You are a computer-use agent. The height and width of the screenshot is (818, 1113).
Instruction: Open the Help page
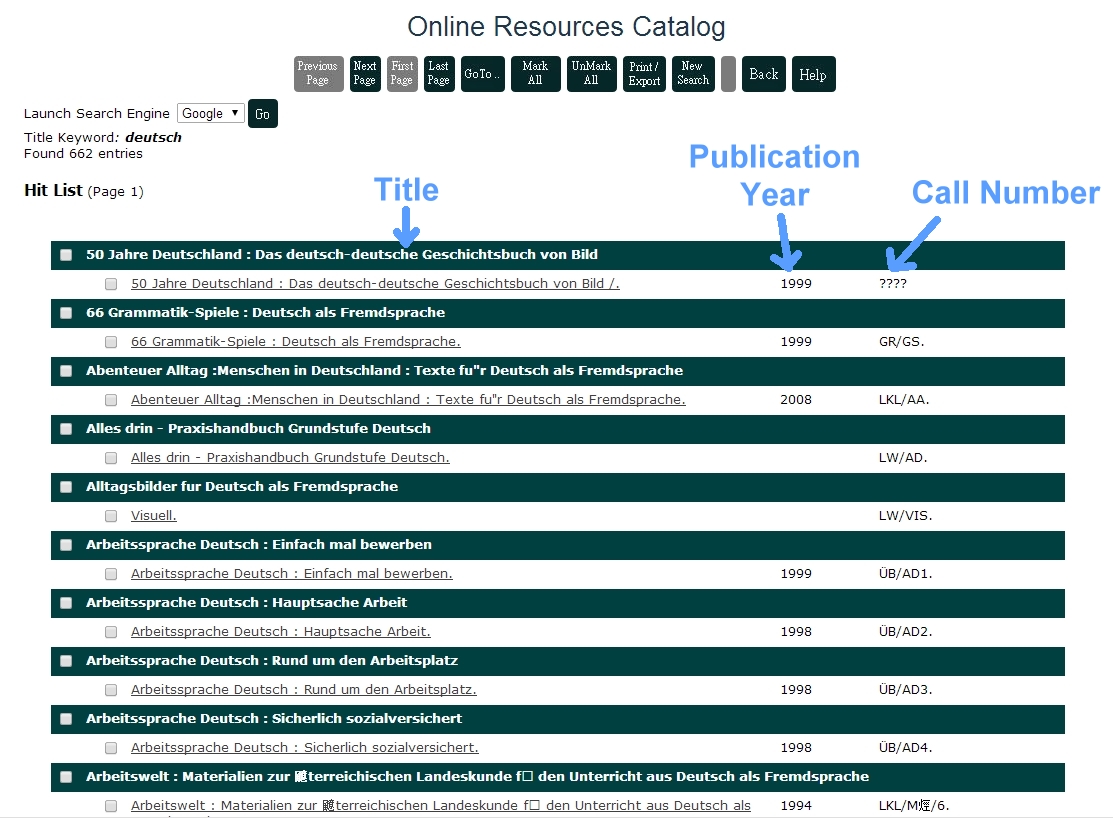coord(813,74)
